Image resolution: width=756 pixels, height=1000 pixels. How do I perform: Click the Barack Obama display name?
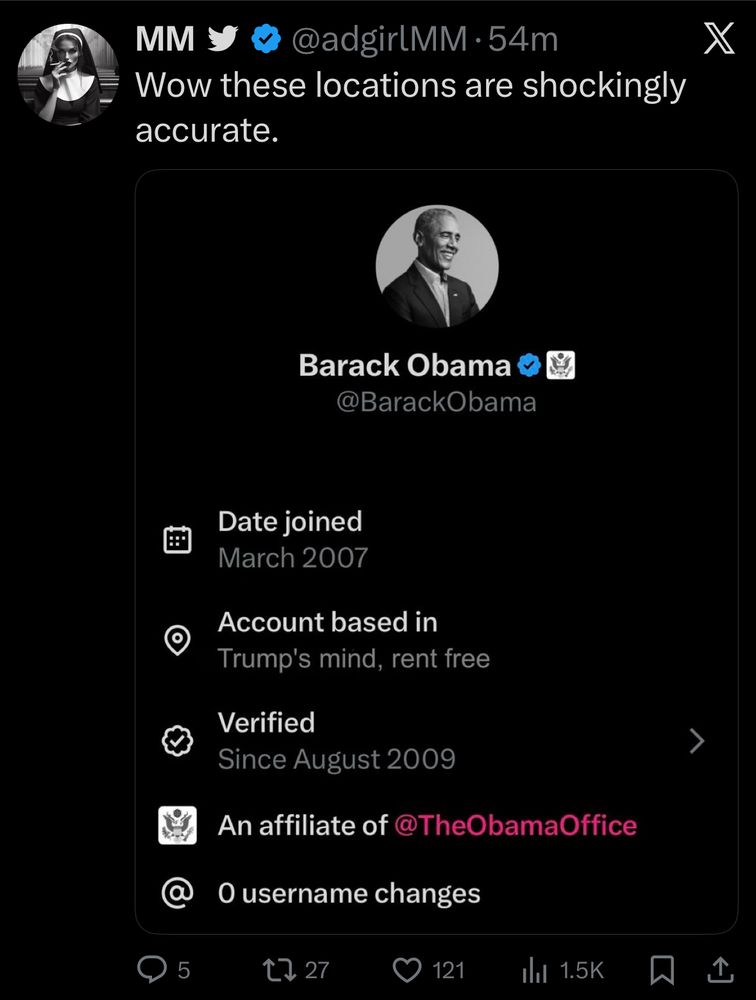[405, 366]
